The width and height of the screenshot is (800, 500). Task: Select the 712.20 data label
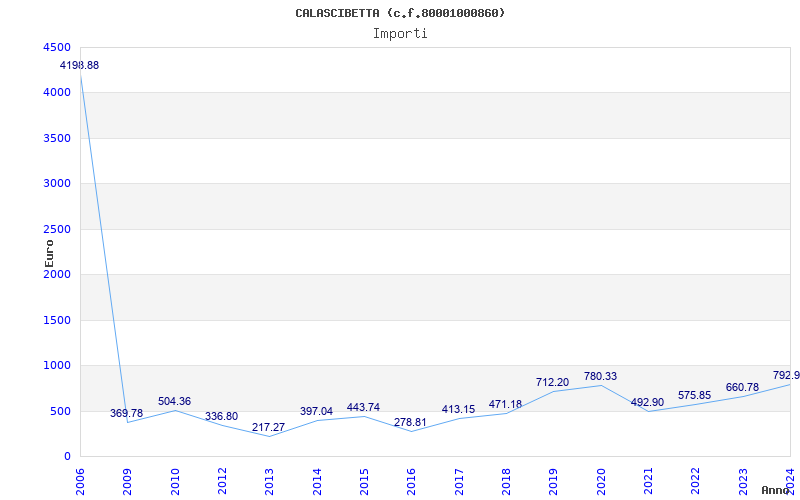pos(552,382)
